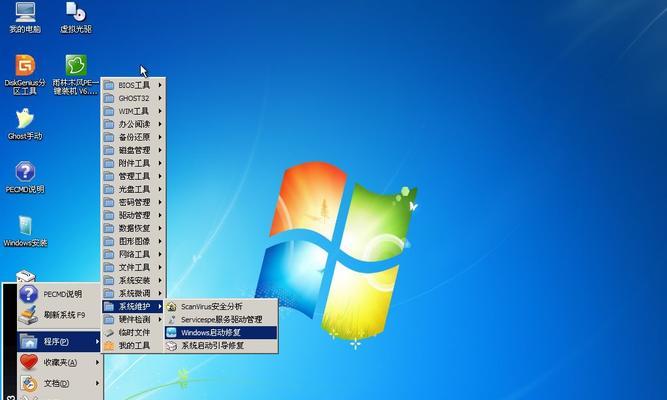667x400 pixels.
Task: Open the 我的电脑 desktop icon
Action: (x=25, y=17)
